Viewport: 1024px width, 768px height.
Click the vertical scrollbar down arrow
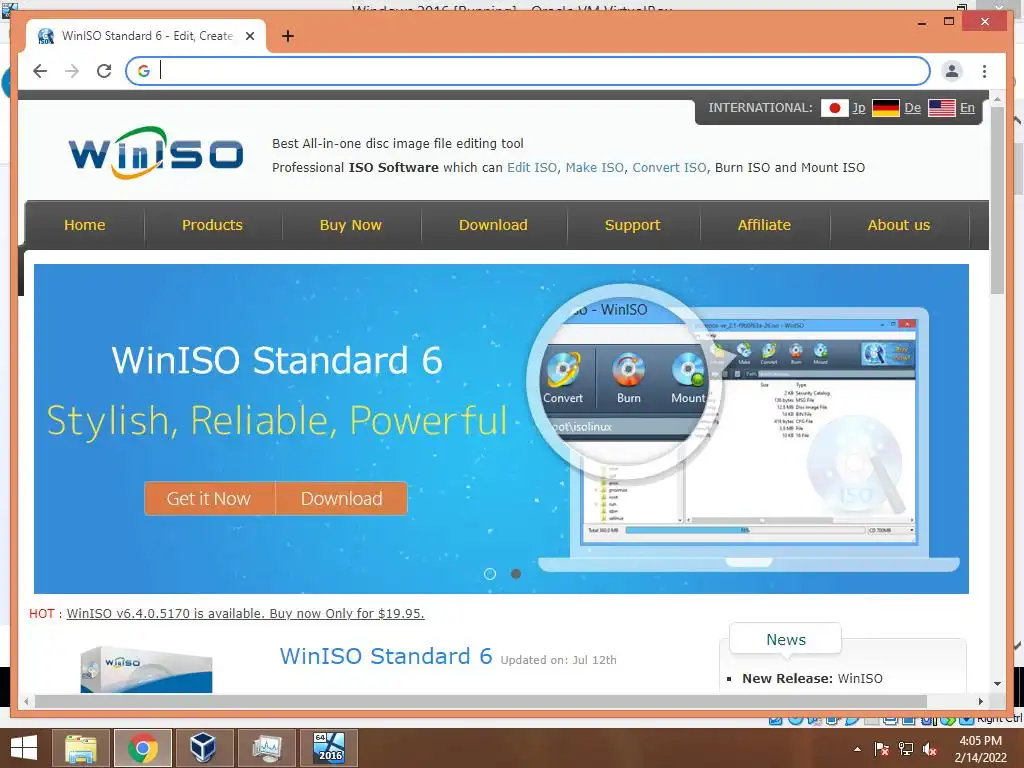click(x=997, y=684)
